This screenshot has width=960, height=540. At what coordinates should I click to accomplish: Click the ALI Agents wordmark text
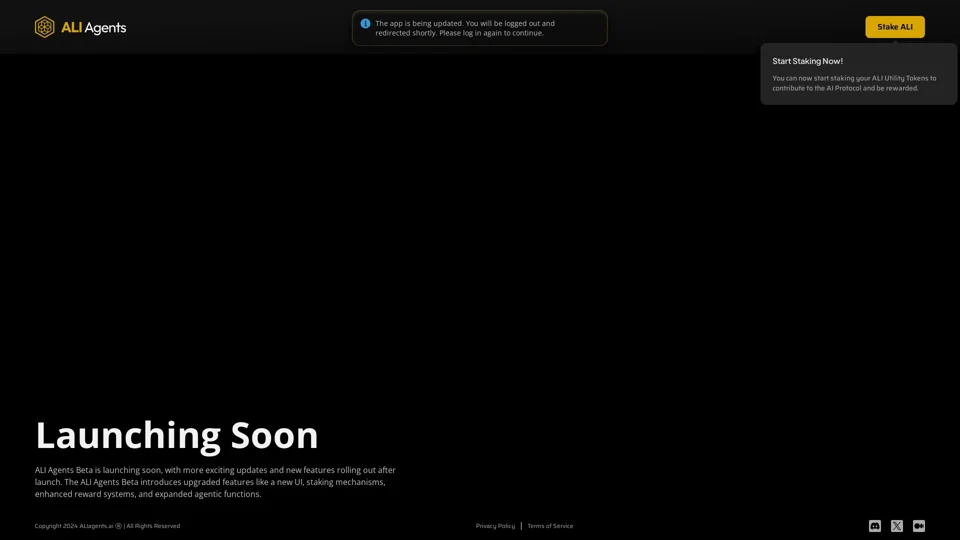point(93,27)
